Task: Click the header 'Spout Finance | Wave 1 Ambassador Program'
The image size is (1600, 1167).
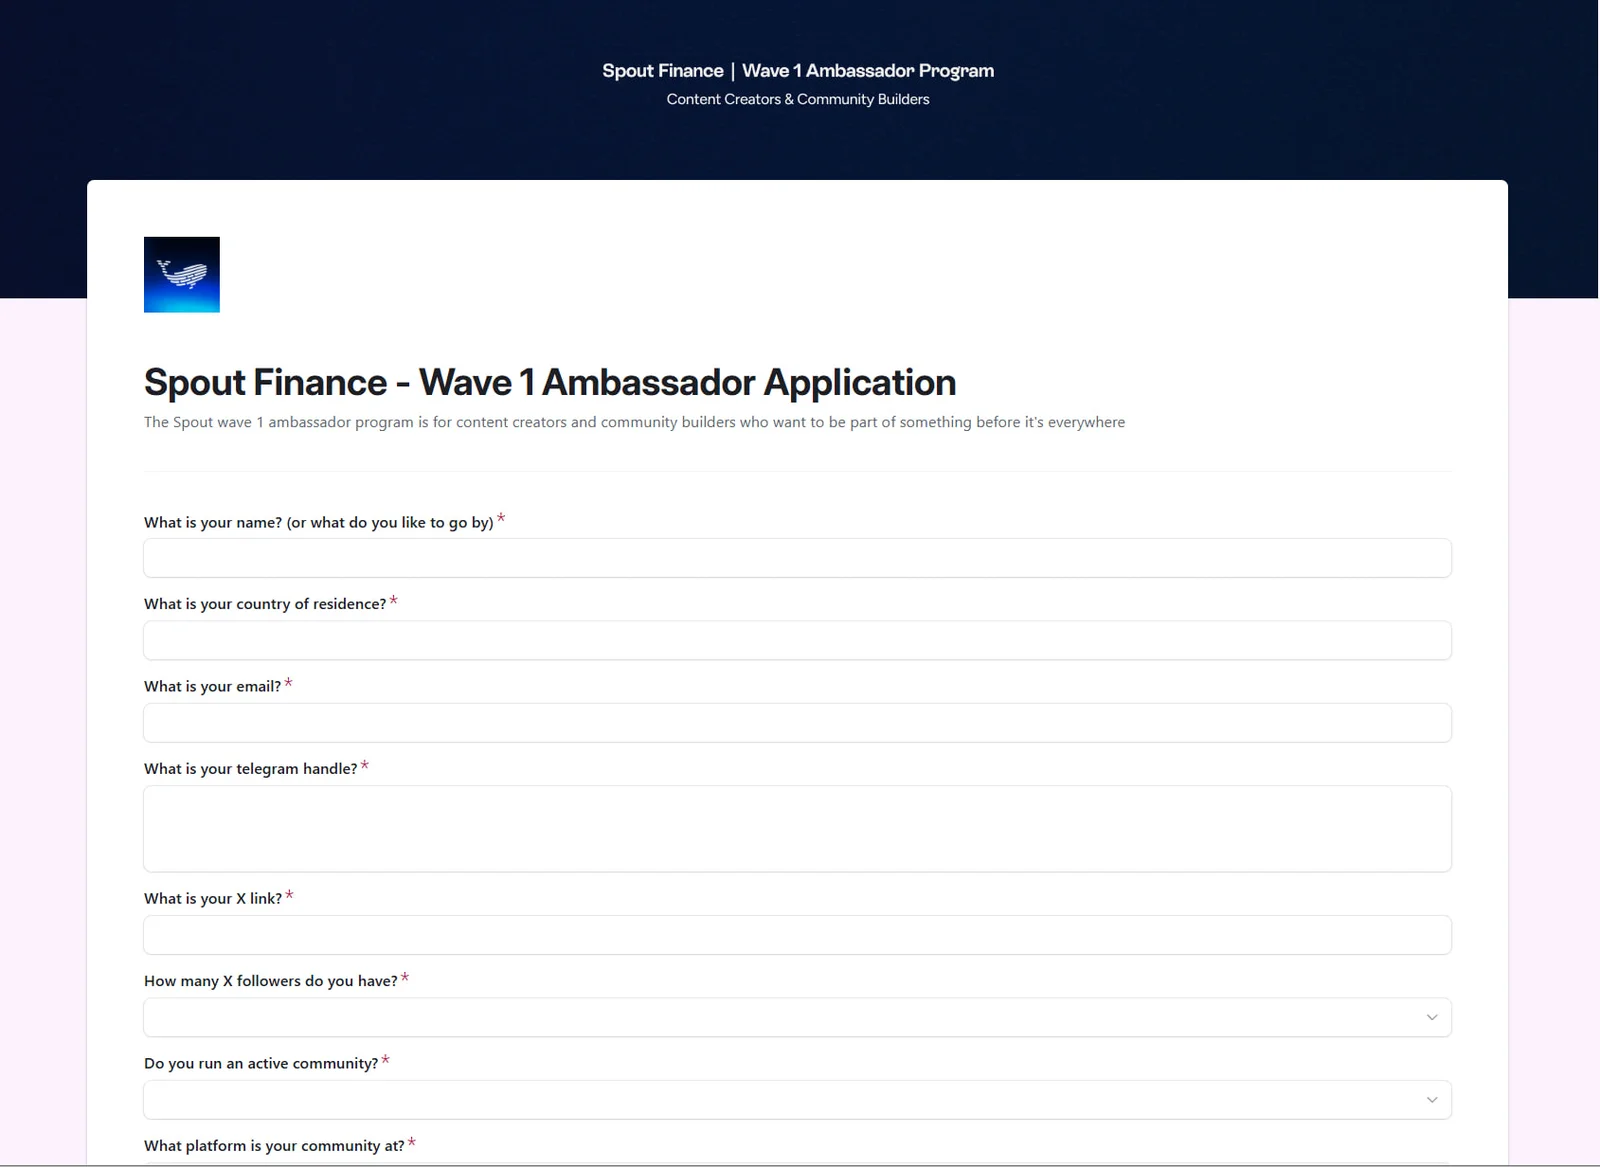Action: tap(798, 71)
